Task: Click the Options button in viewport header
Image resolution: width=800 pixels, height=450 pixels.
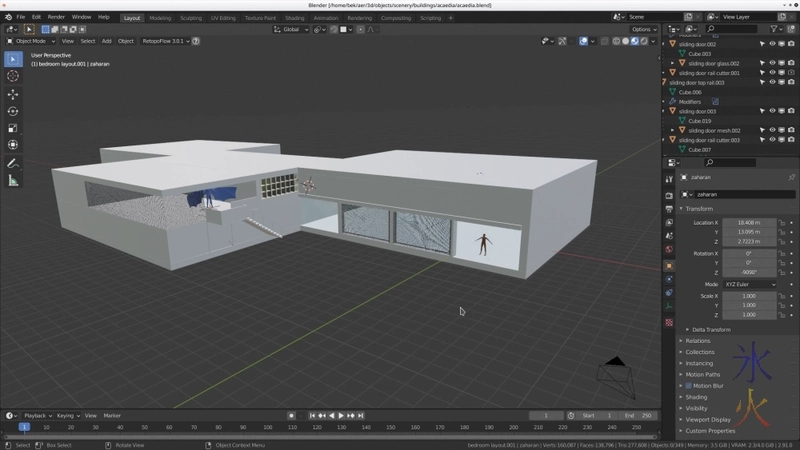Action: click(642, 29)
